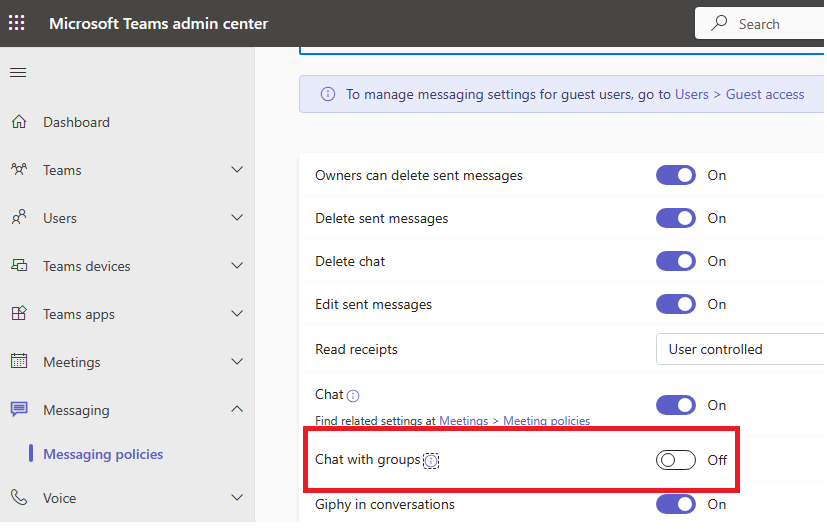This screenshot has width=827, height=529.
Task: Expand the Teams devices chevron
Action: coord(237,266)
